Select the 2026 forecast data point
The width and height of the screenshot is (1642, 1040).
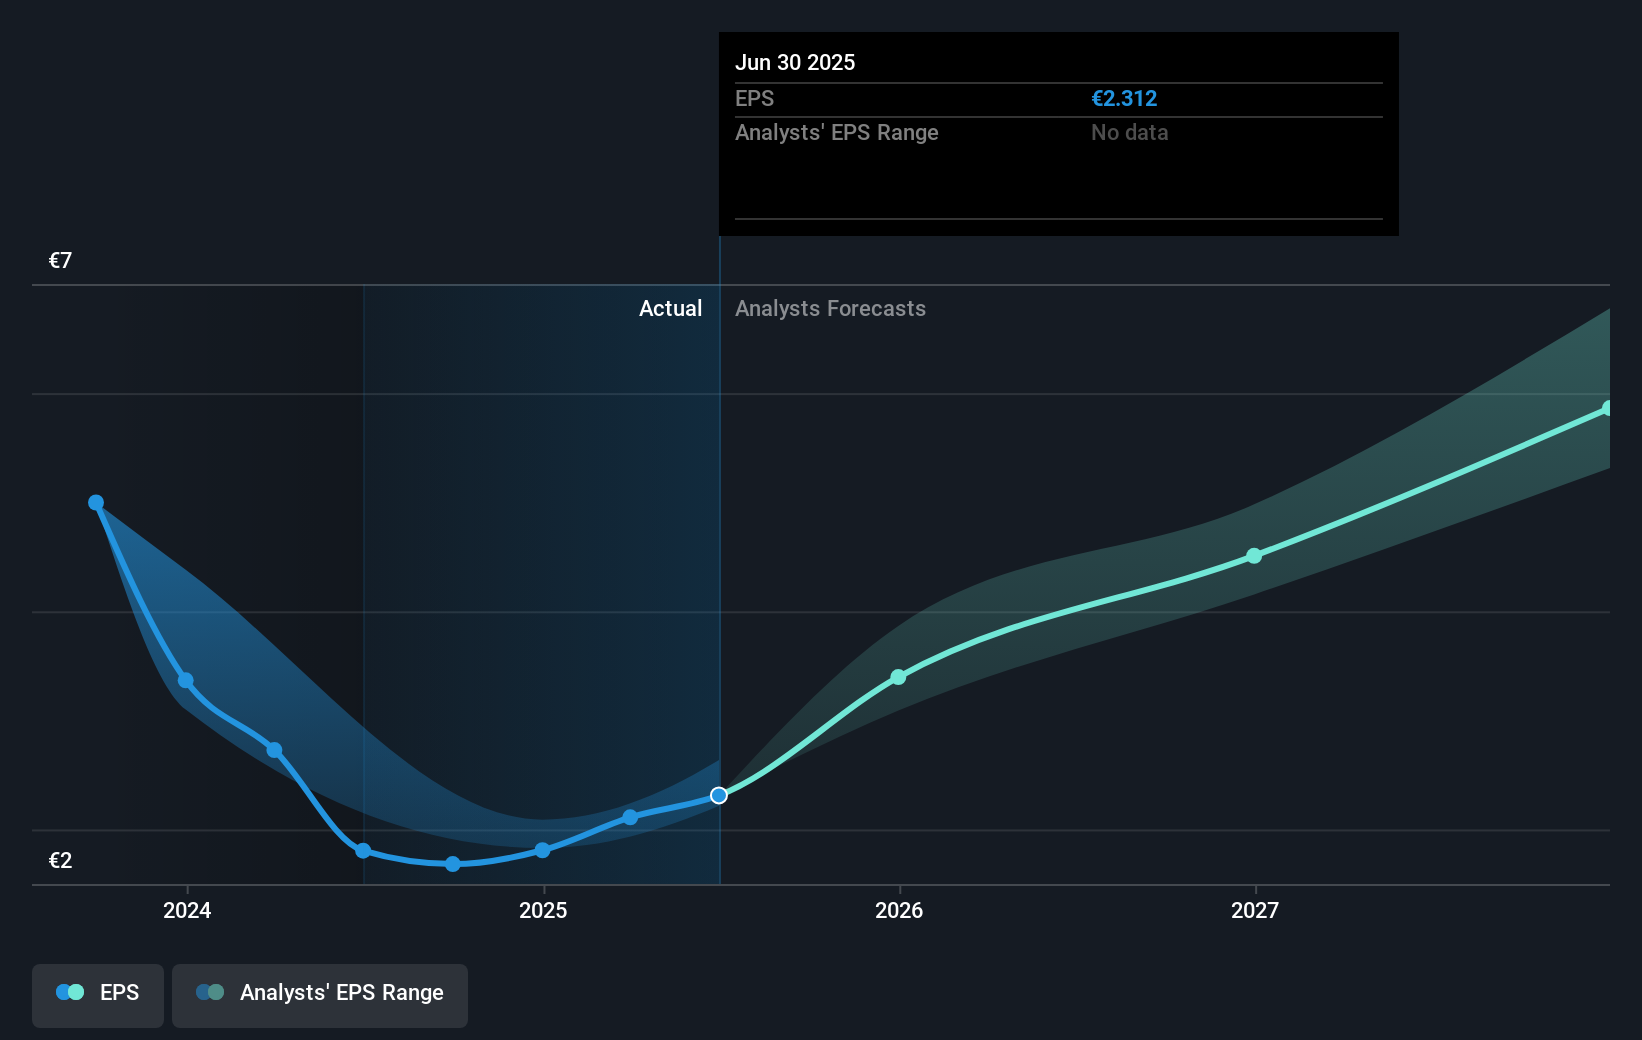tap(899, 677)
